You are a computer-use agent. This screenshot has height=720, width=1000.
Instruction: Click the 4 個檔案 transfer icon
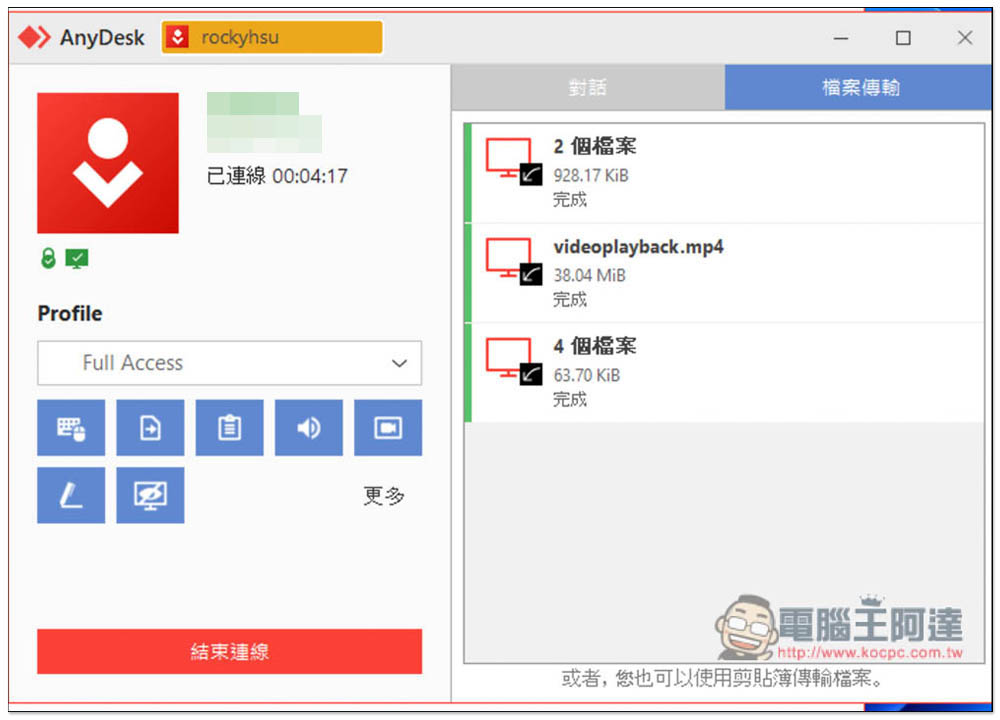[x=513, y=362]
